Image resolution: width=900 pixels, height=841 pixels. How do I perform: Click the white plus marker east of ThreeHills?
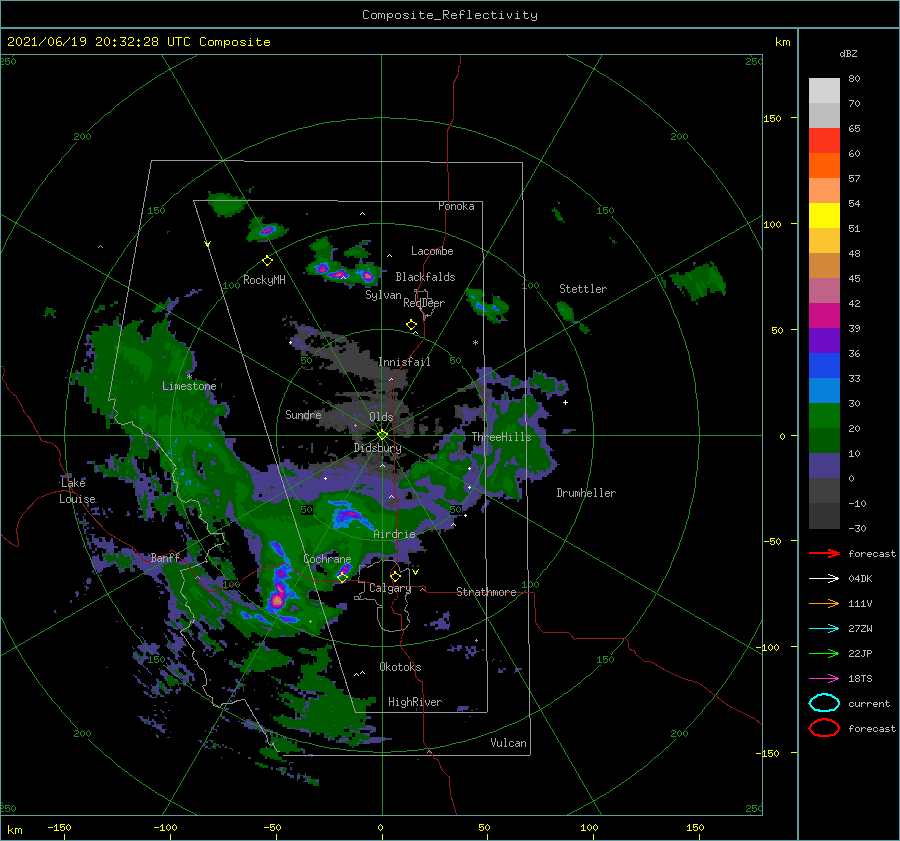(565, 402)
